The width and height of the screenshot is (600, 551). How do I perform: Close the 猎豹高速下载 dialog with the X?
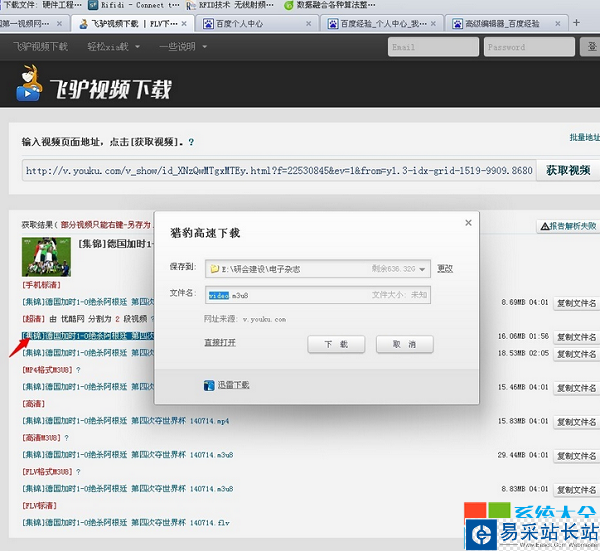pyautogui.click(x=467, y=224)
